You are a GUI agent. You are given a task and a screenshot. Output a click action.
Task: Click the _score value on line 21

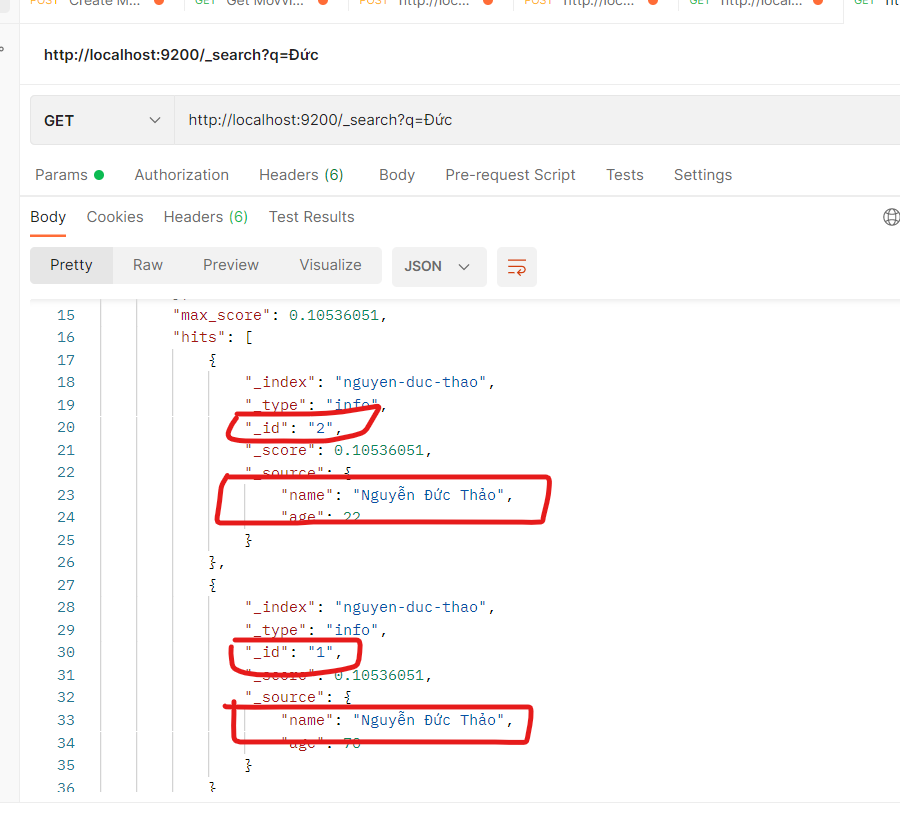pyautogui.click(x=379, y=451)
